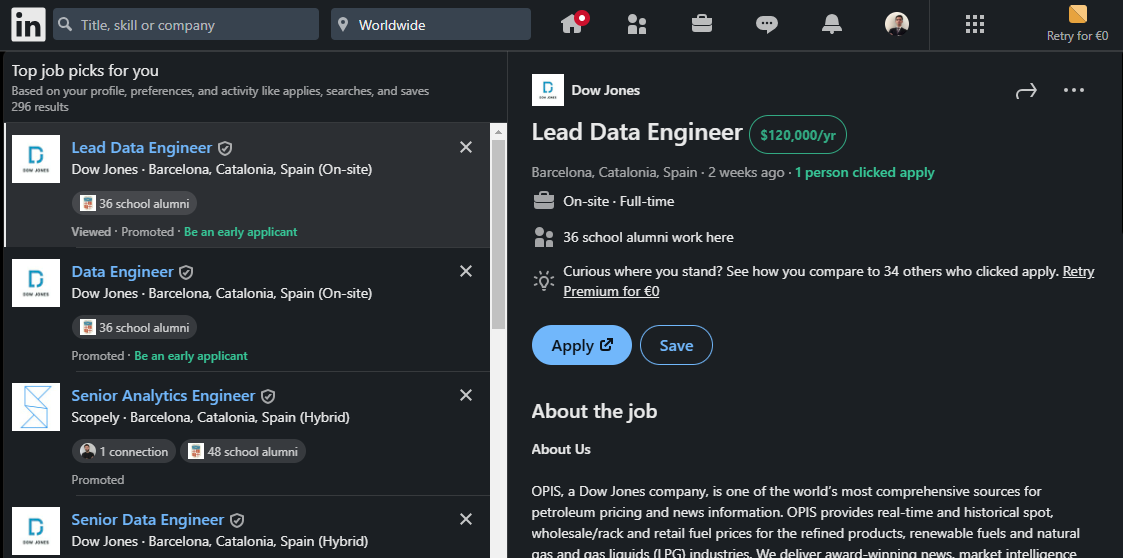The width and height of the screenshot is (1123, 558).
Task: Click the $120,000/yr salary badge
Action: point(798,135)
